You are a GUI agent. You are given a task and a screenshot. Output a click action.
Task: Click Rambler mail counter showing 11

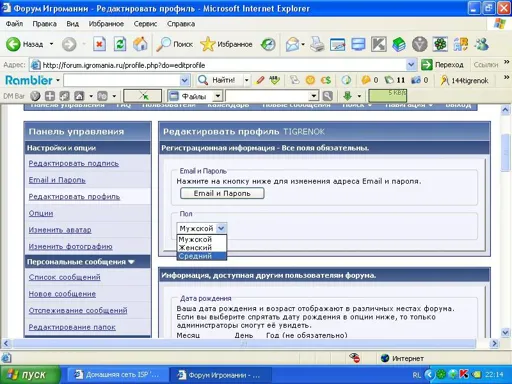(x=395, y=80)
